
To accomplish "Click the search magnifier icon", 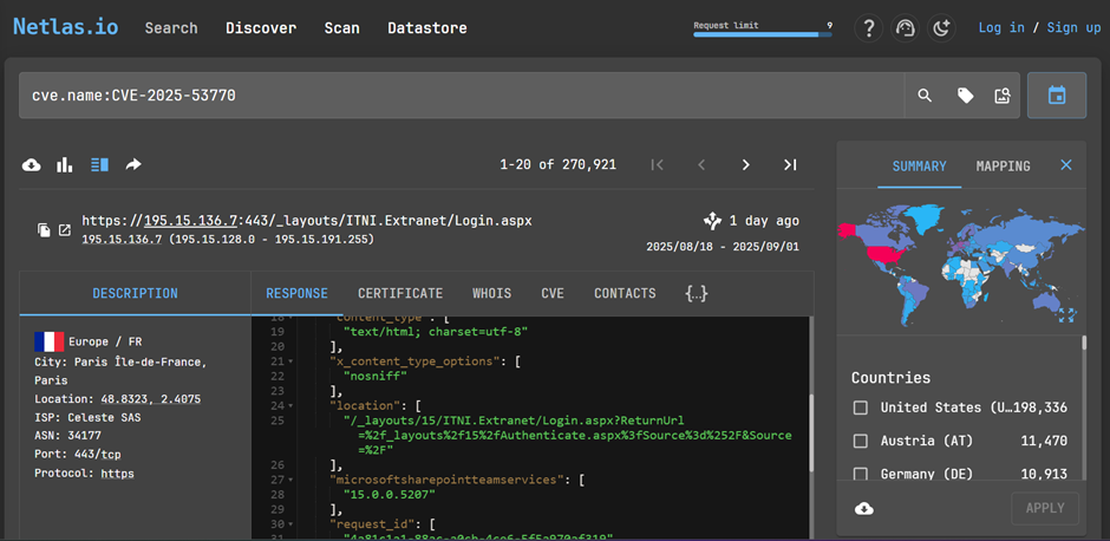I will (x=925, y=96).
